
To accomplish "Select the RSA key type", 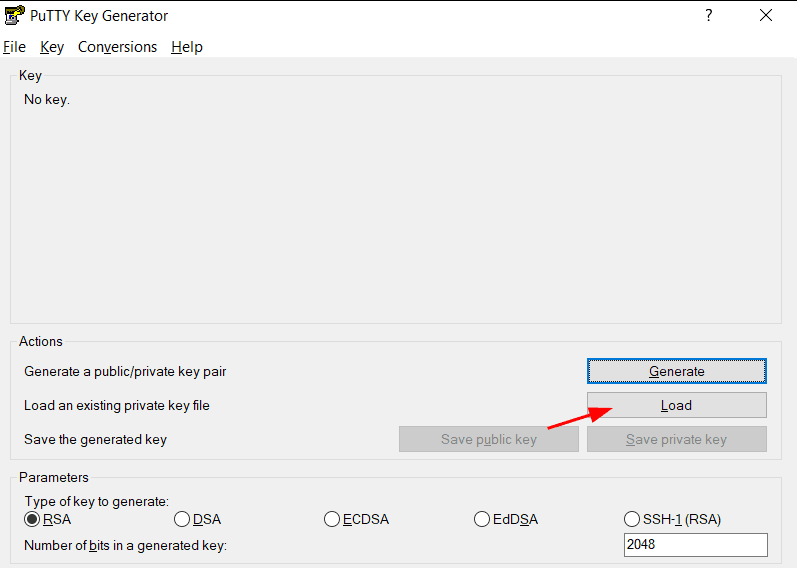I will click(33, 519).
